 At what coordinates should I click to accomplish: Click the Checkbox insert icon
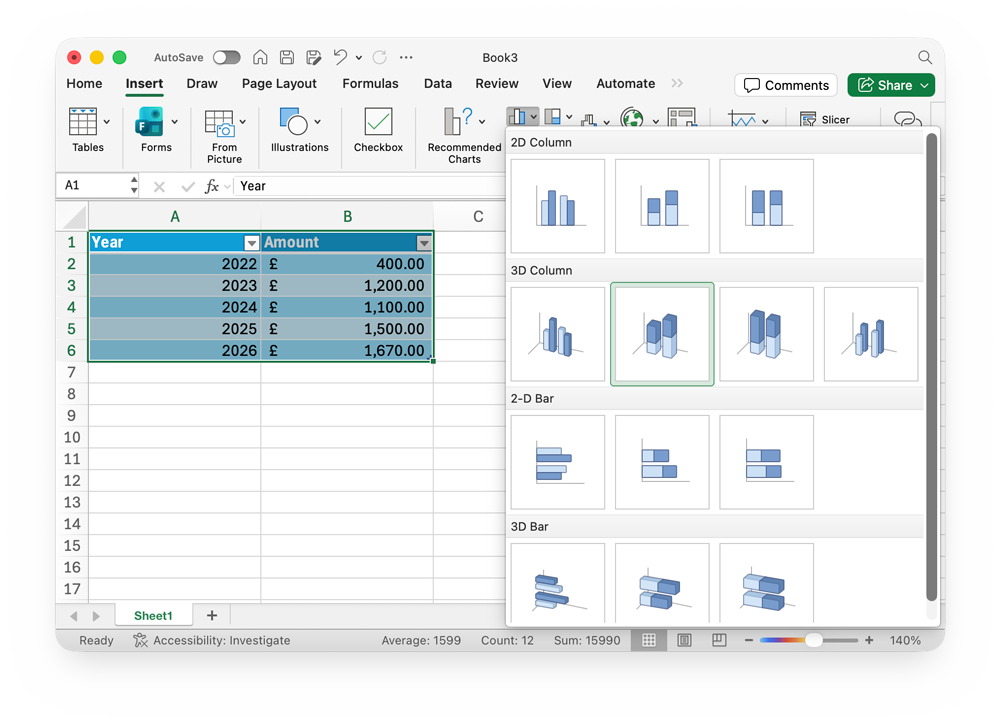point(378,123)
